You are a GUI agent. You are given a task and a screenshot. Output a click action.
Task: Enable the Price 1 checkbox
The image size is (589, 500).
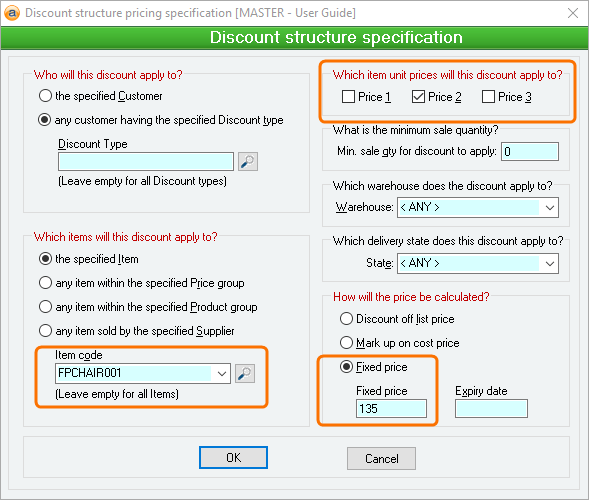pos(348,97)
